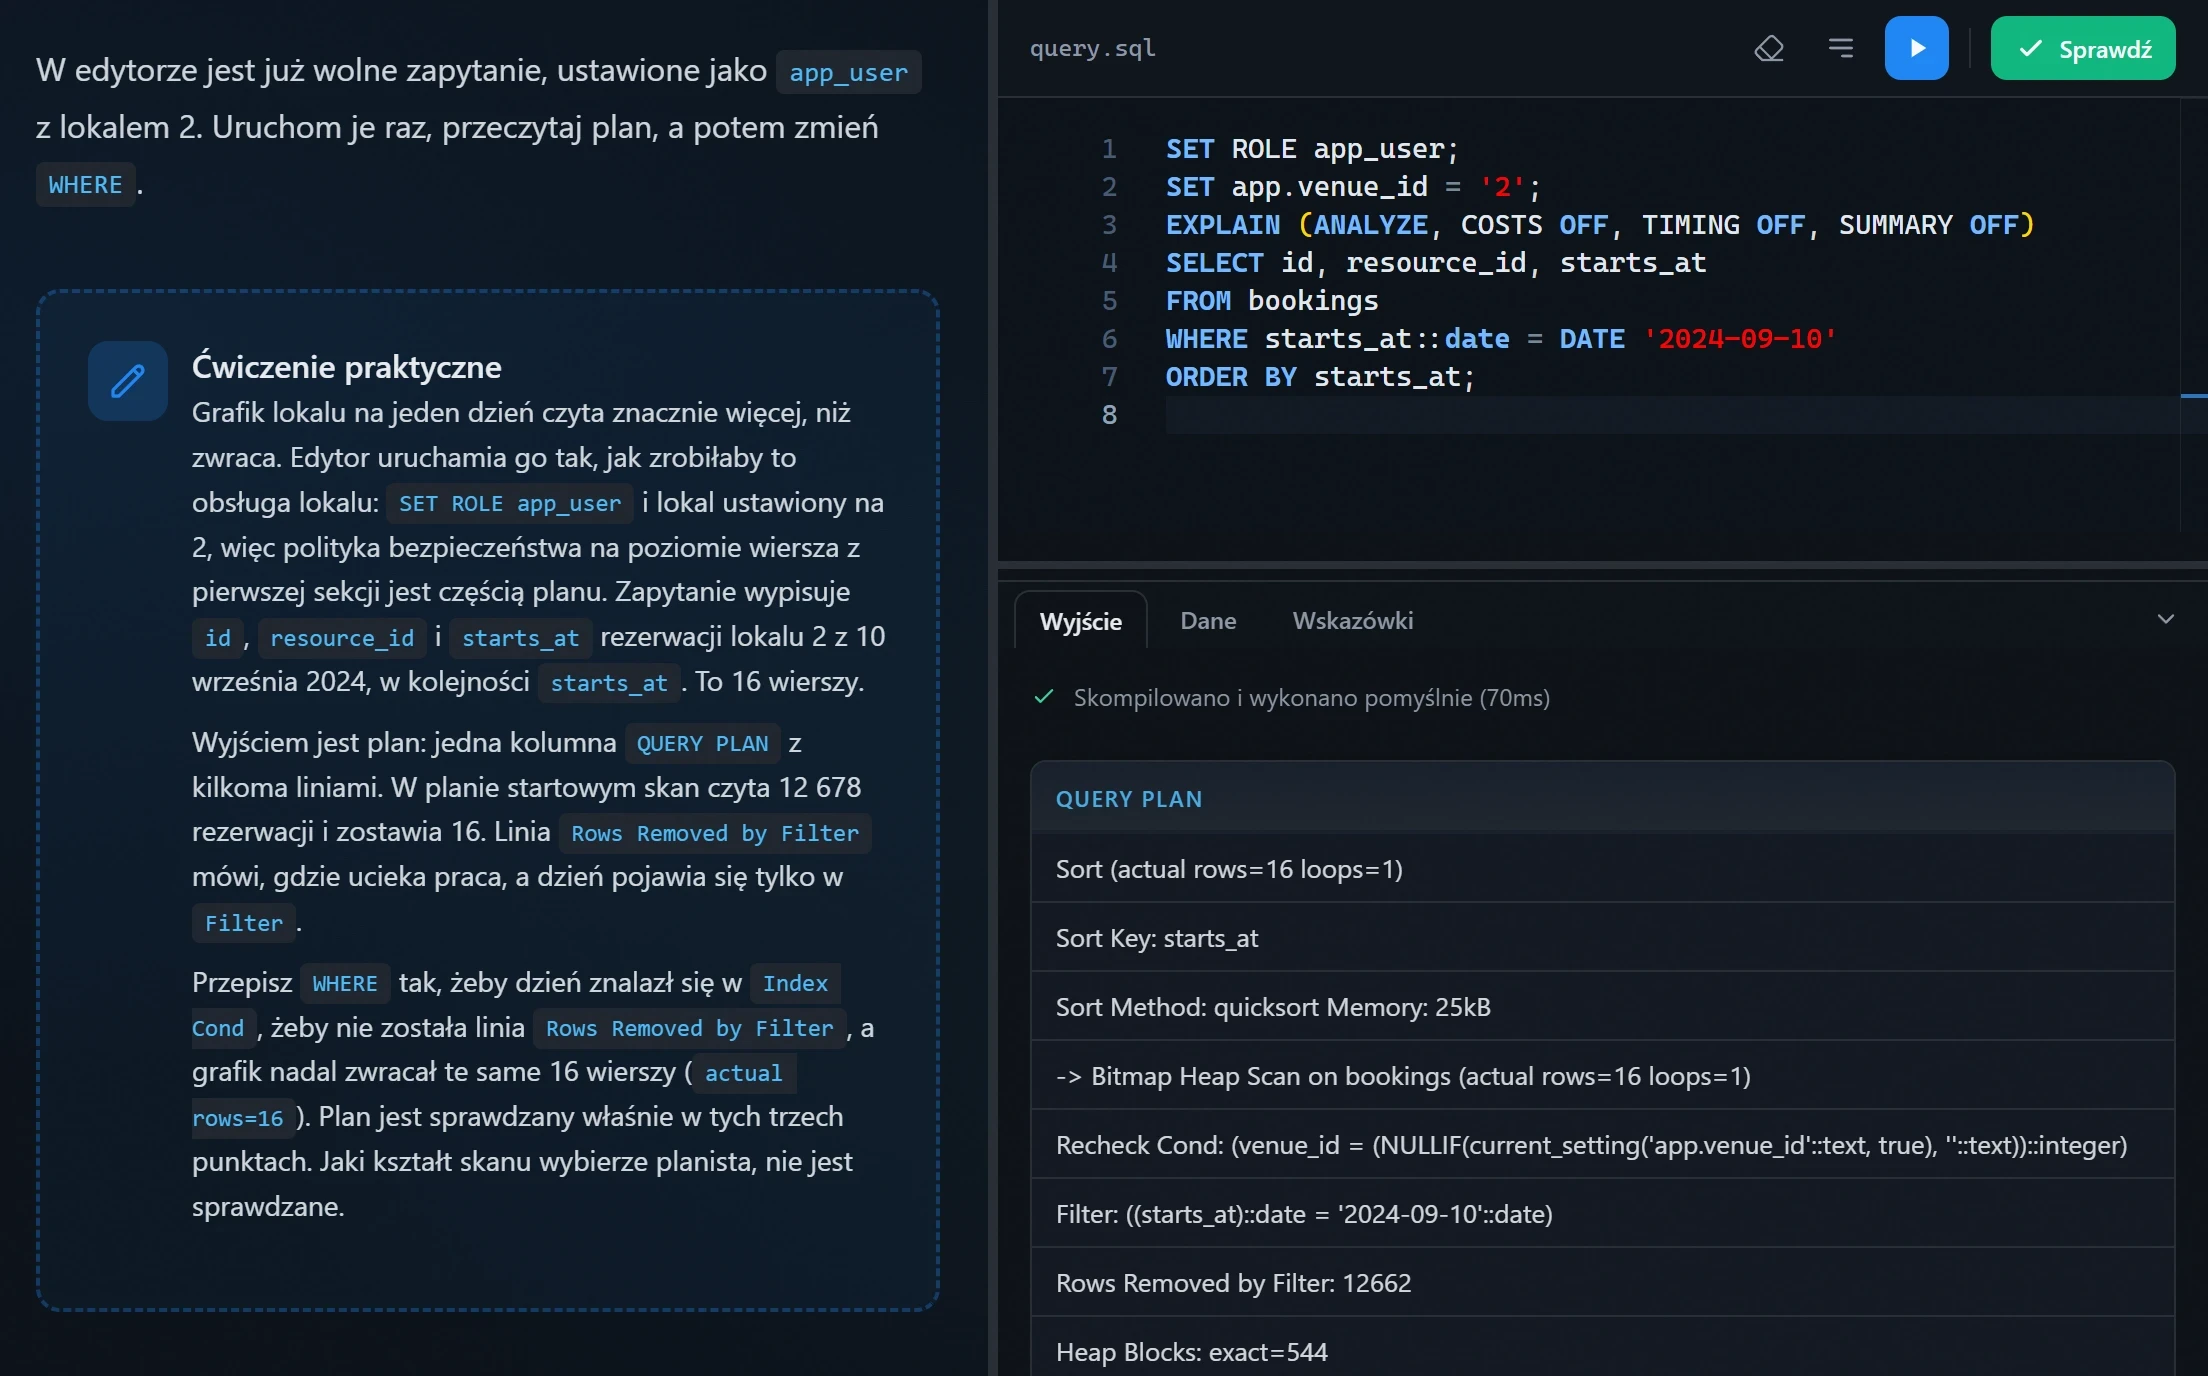Click the pencil icon beside Ćwiczenie praktyczne
Image resolution: width=2208 pixels, height=1376 pixels.
(x=128, y=381)
